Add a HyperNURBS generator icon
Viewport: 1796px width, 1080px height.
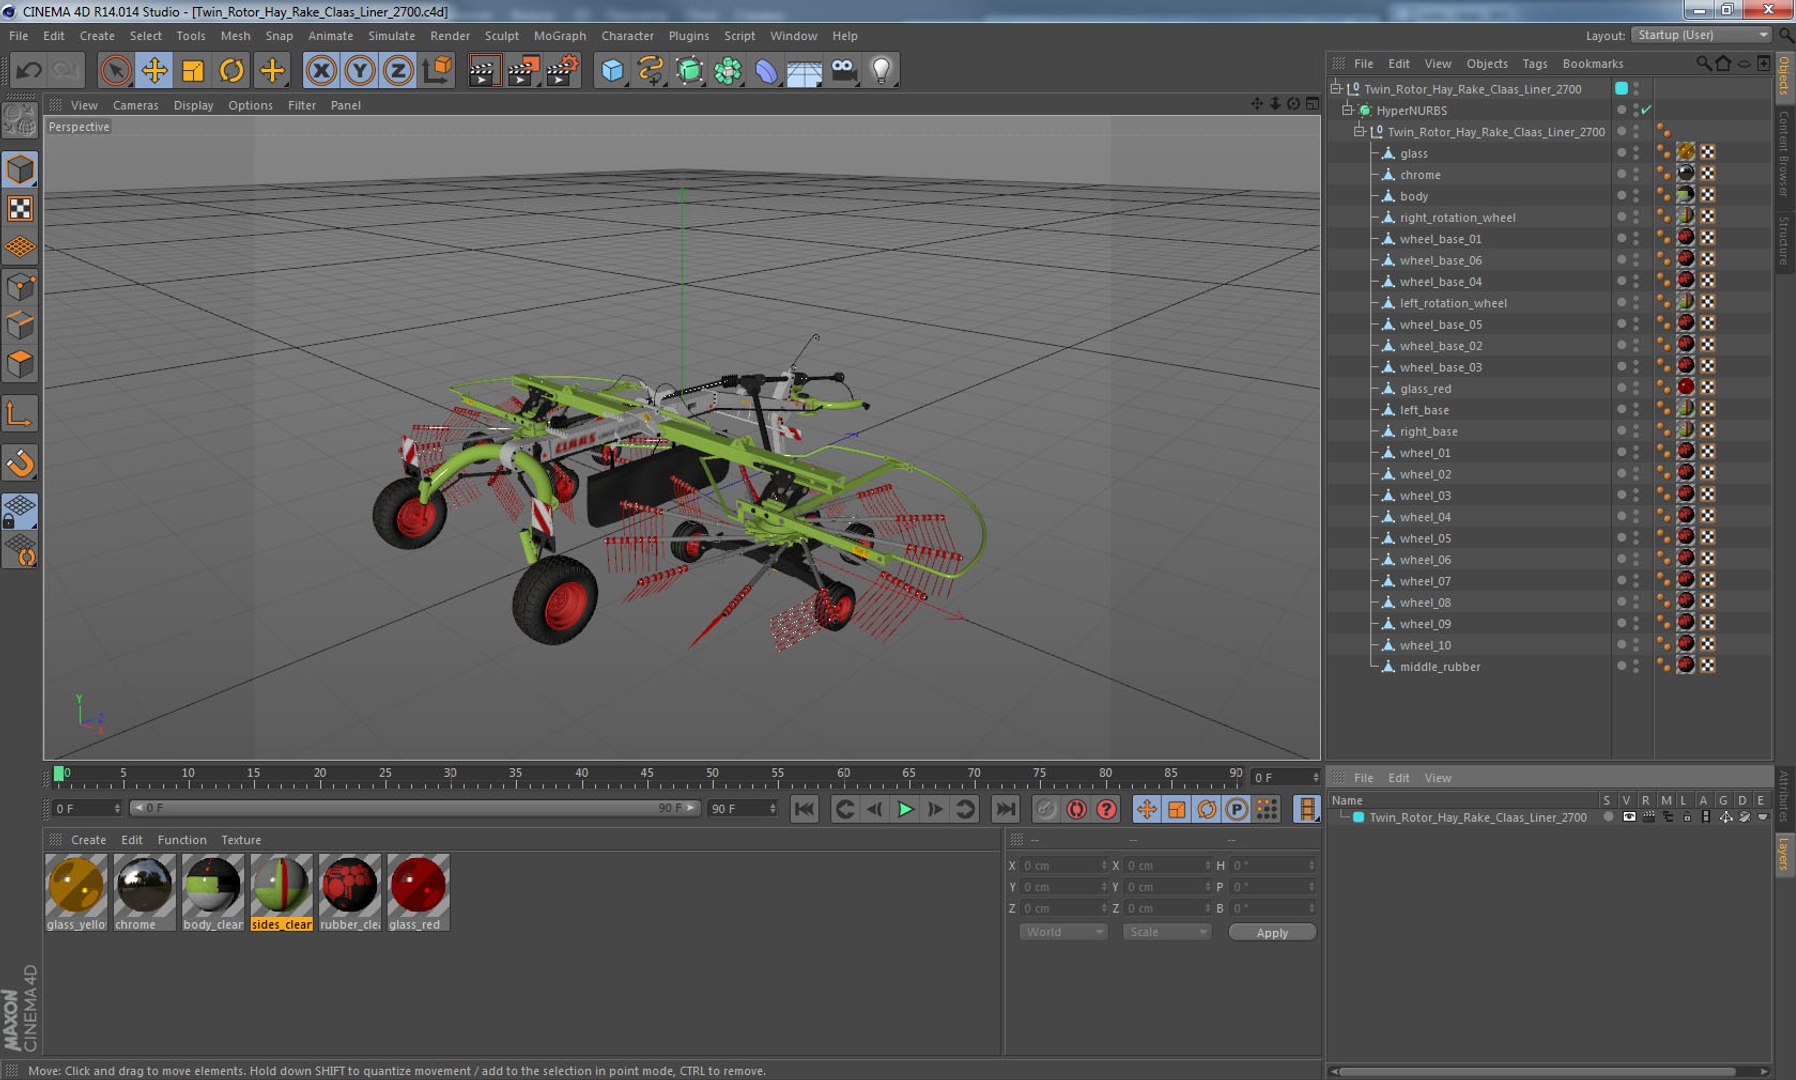click(x=689, y=70)
